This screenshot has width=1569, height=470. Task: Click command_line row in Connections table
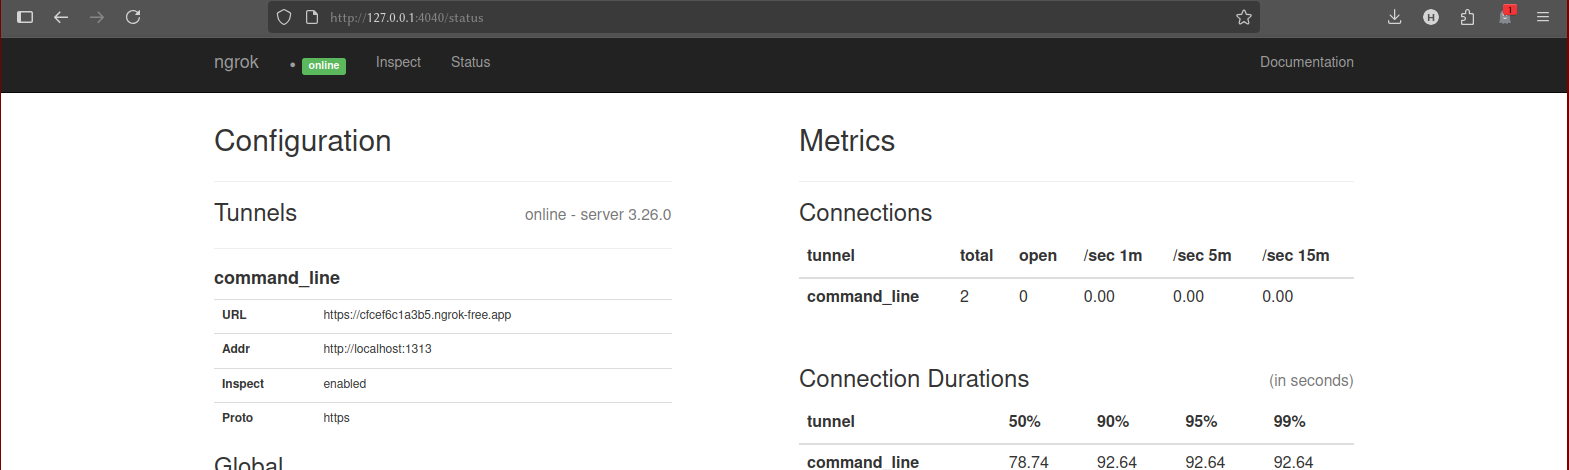tap(863, 296)
